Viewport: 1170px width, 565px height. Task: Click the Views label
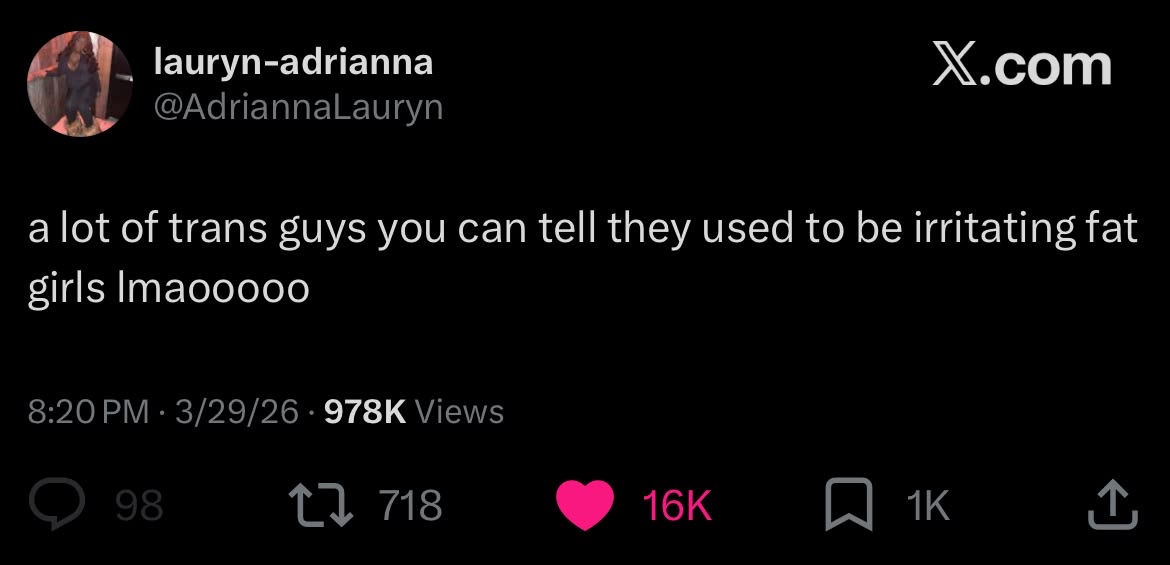[x=459, y=411]
